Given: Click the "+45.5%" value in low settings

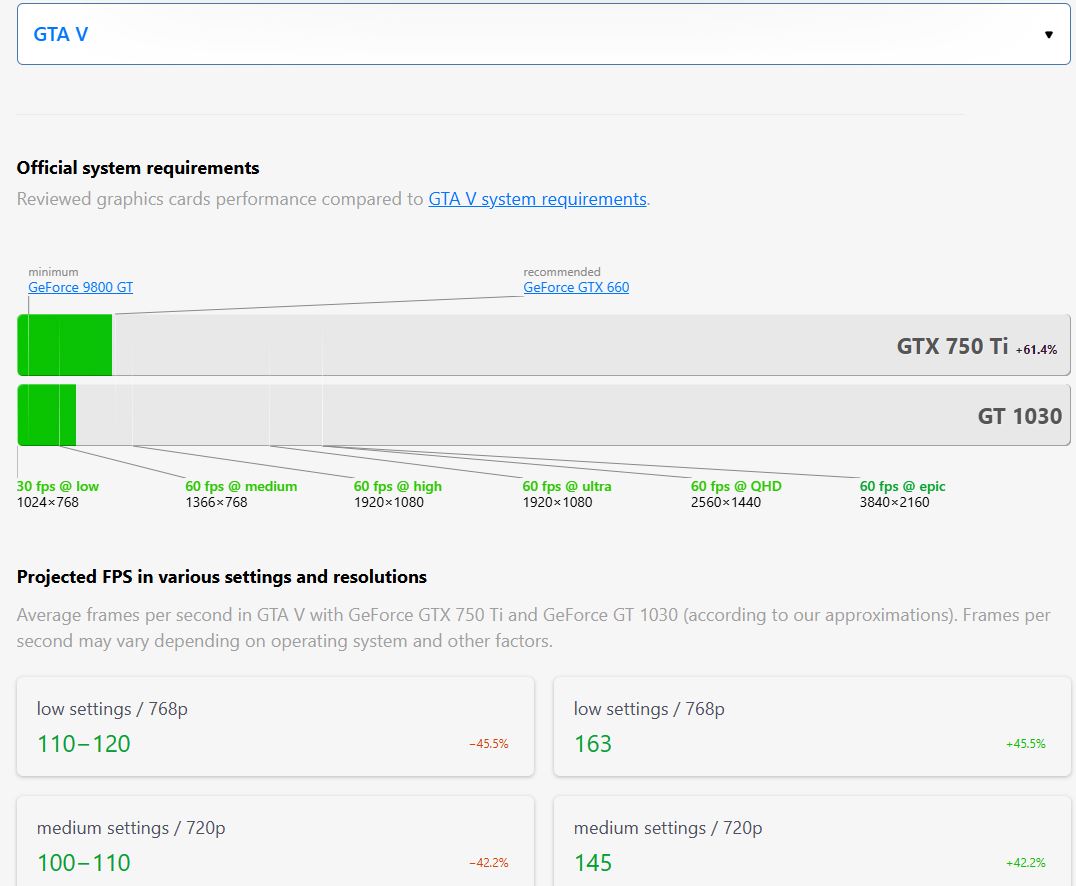Looking at the screenshot, I should [1026, 744].
